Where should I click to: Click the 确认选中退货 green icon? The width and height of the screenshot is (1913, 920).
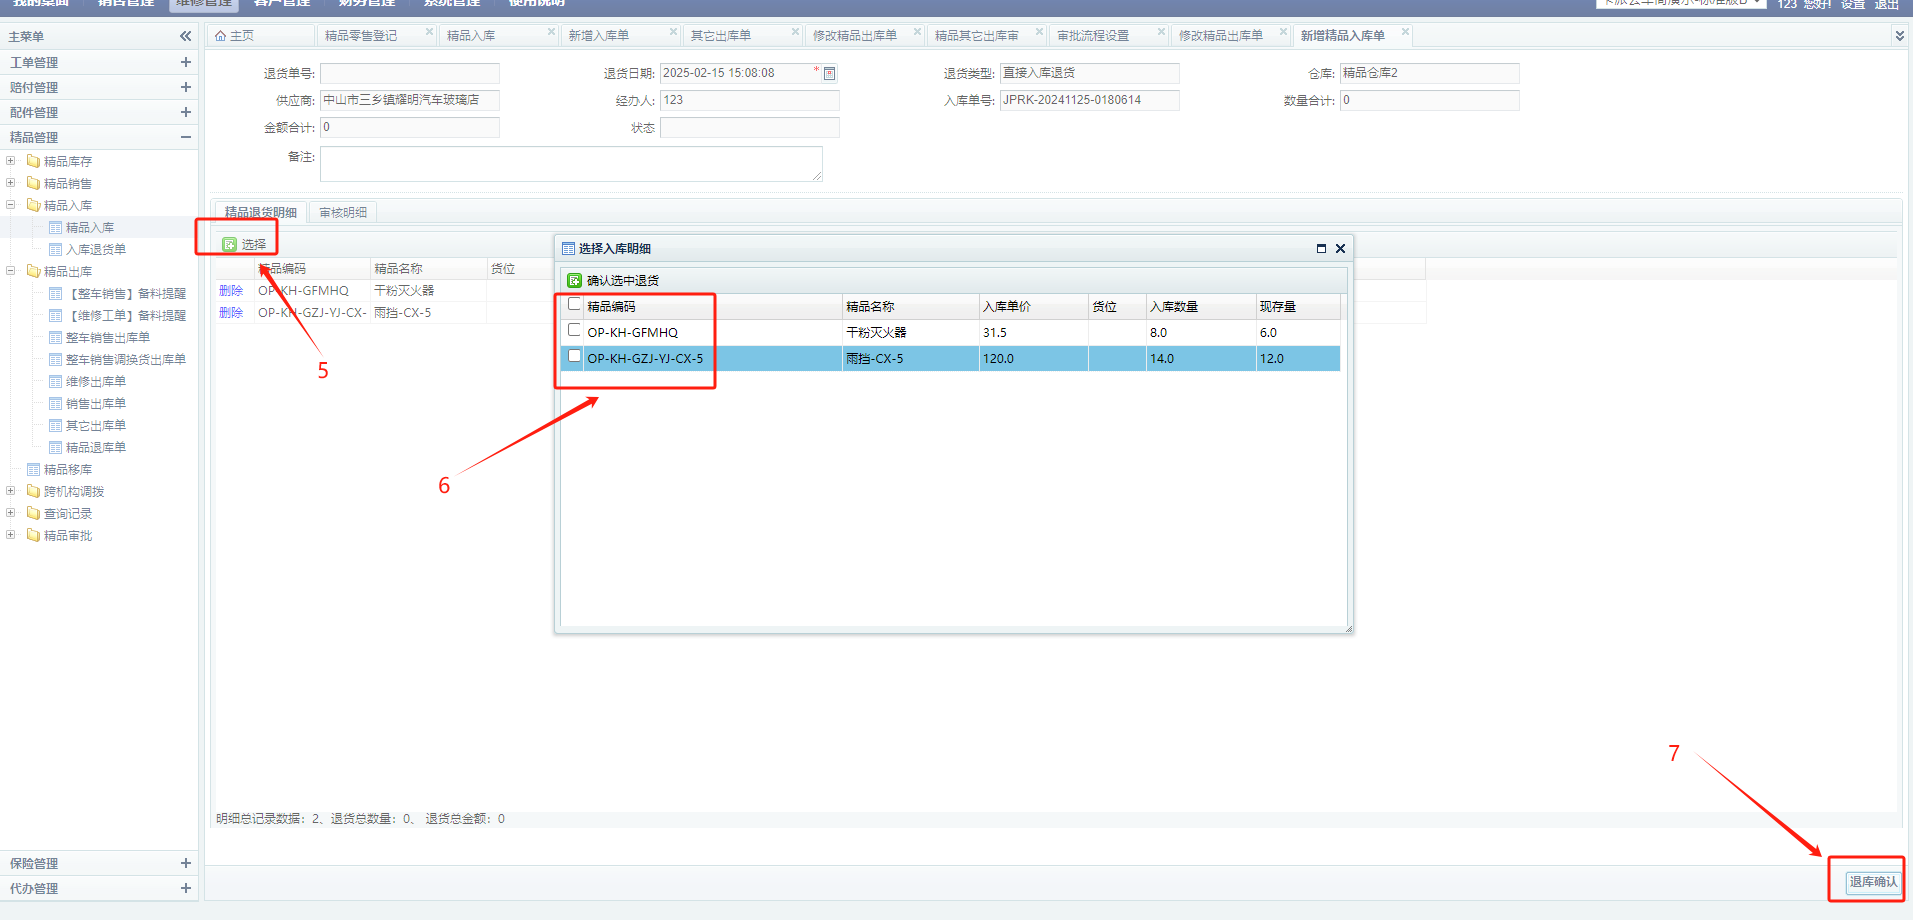click(574, 281)
